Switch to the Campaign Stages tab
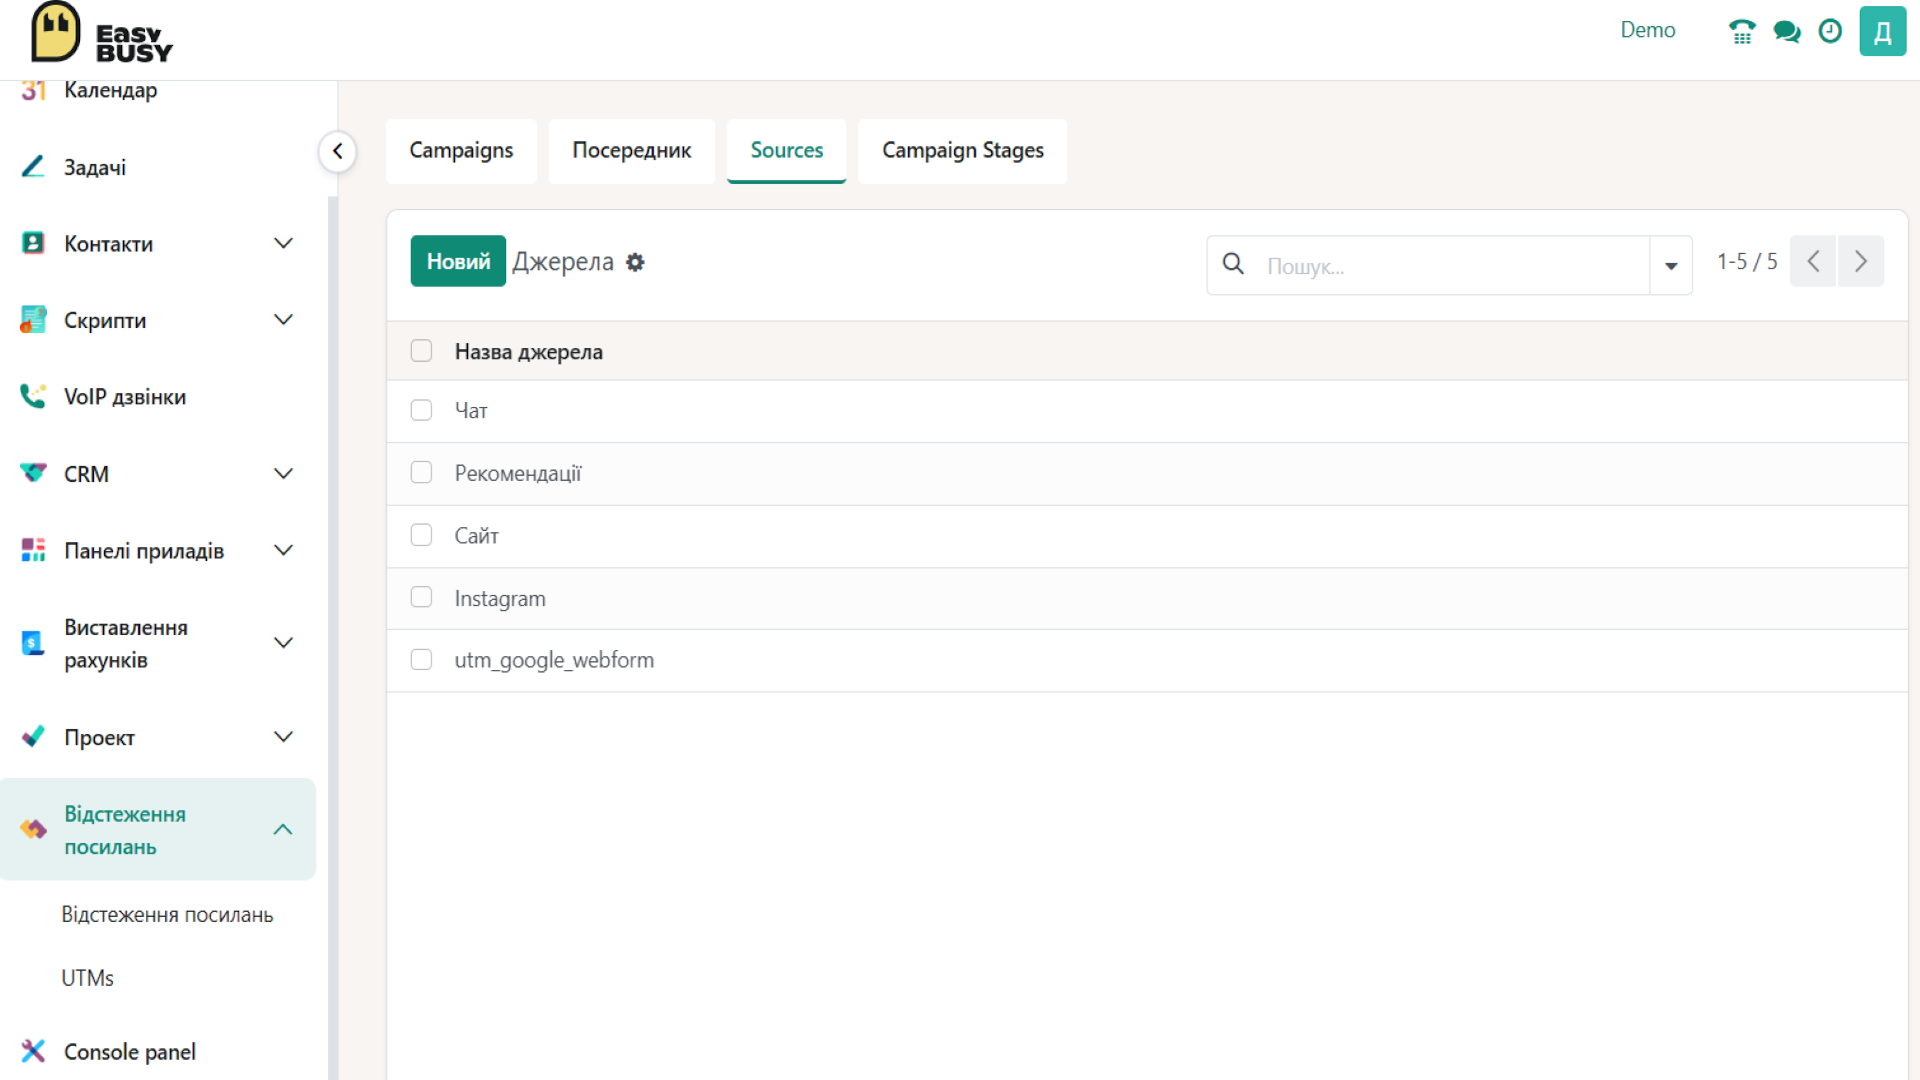1920x1080 pixels. (963, 151)
